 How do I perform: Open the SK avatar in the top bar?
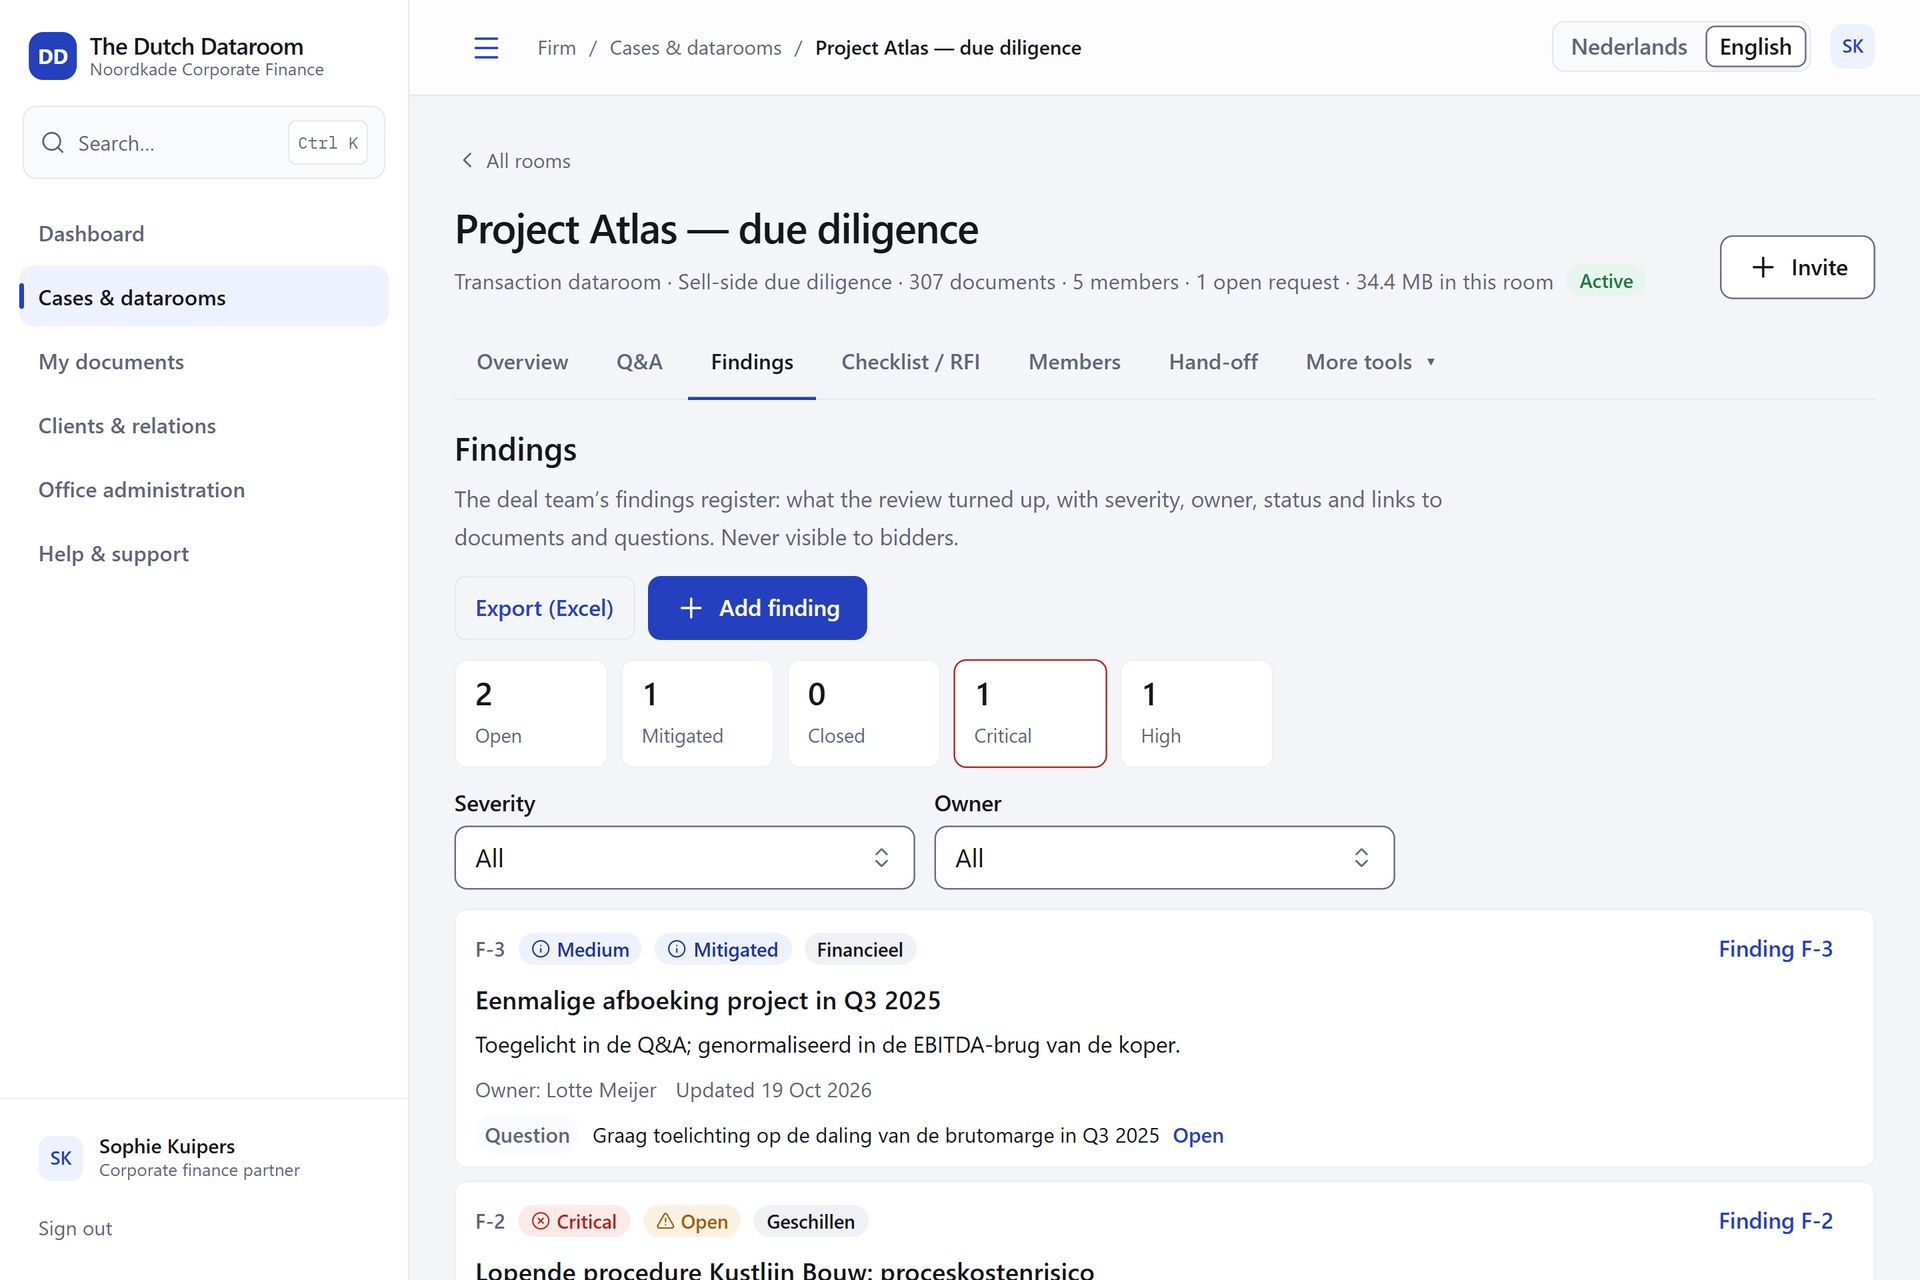click(x=1852, y=47)
